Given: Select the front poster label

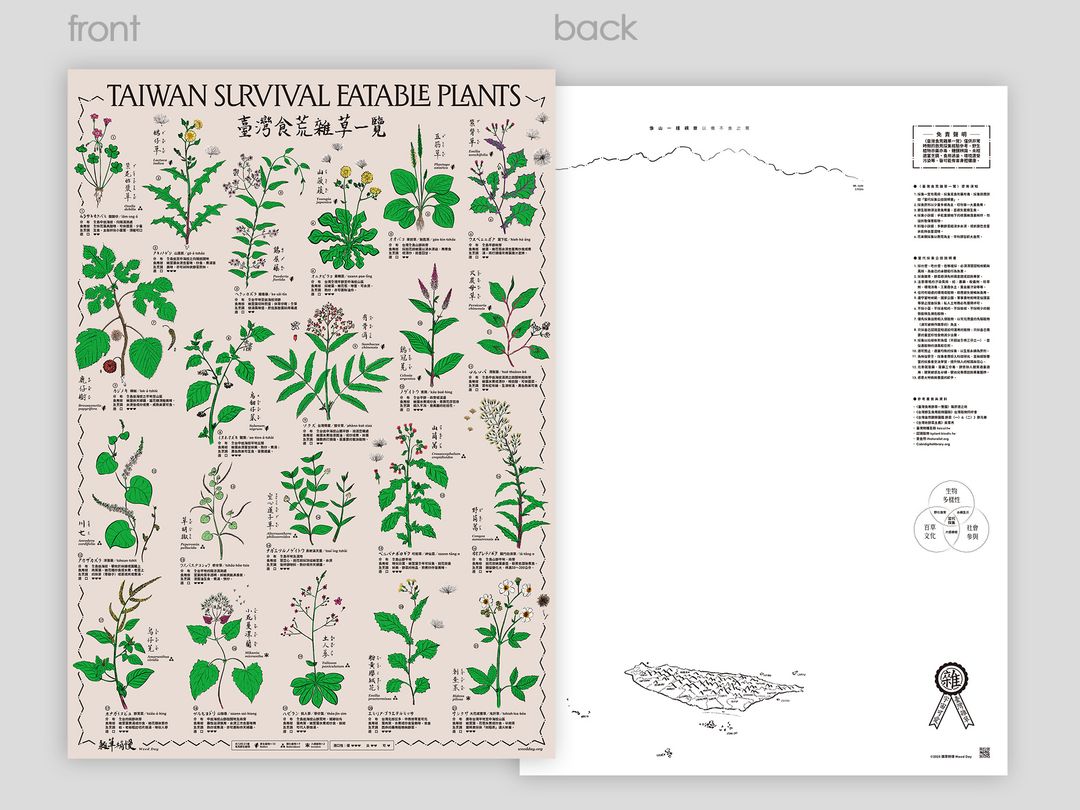Looking at the screenshot, I should point(103,28).
